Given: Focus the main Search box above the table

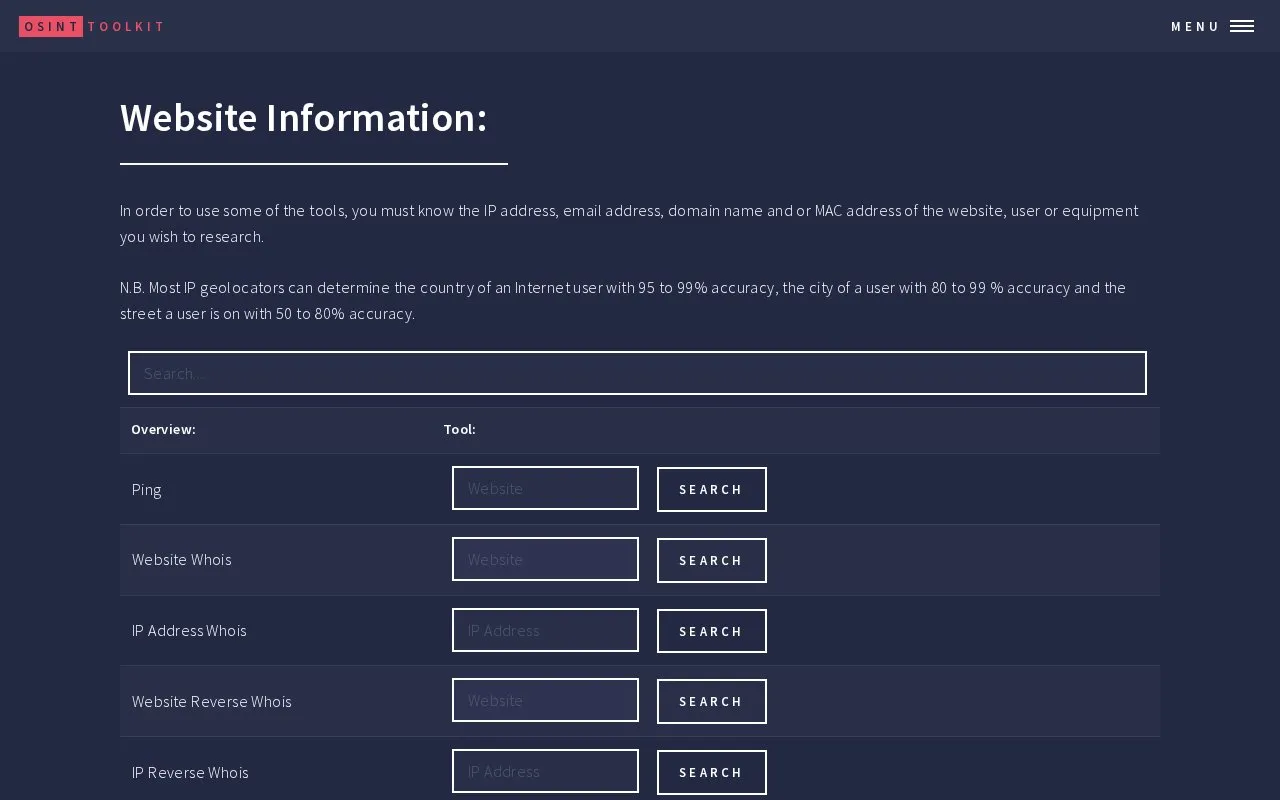Looking at the screenshot, I should coord(637,373).
